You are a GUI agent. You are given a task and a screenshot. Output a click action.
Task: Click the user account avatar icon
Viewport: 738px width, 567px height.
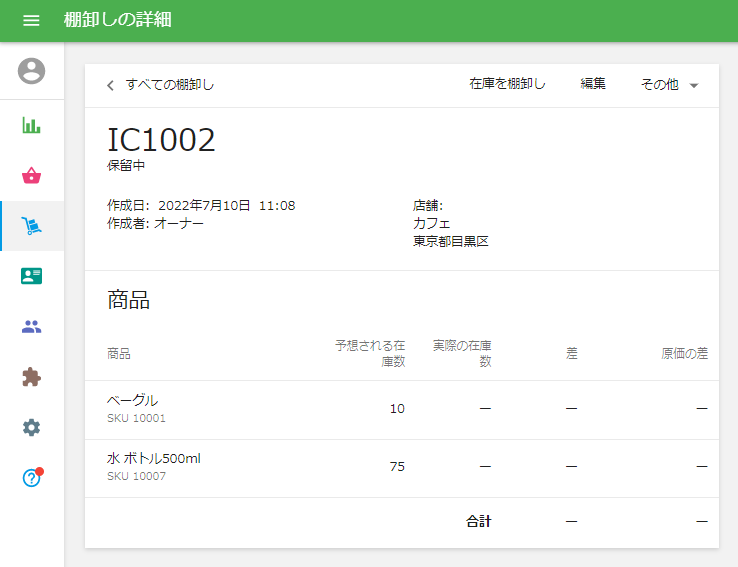click(x=32, y=71)
